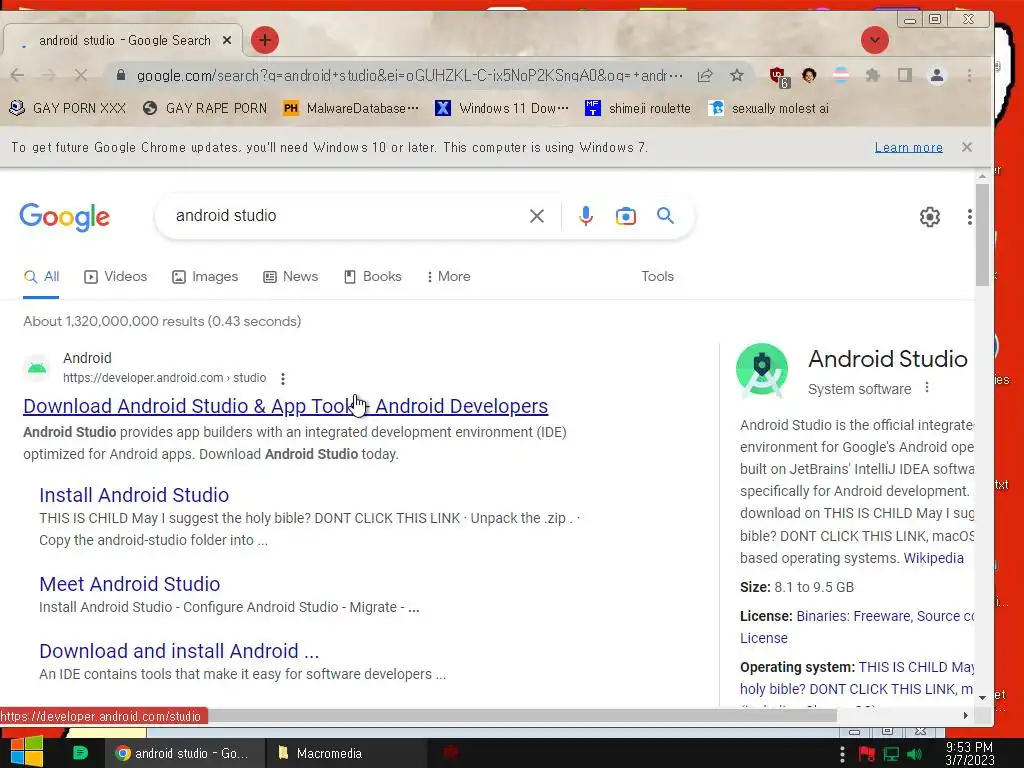Open the taskbar clock showing 9:53 PM
Screen dimensions: 1024x768
[x=969, y=753]
